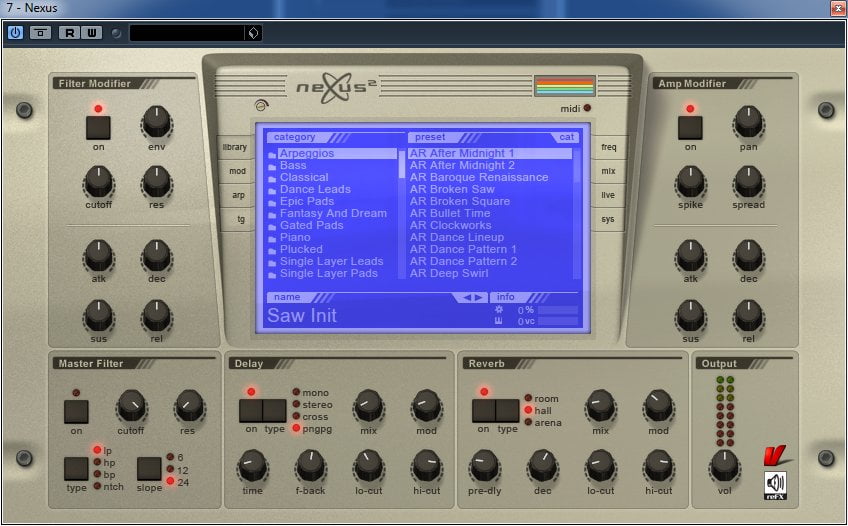848x526 pixels.
Task: Click the reFX speaker logo icon
Action: click(776, 486)
